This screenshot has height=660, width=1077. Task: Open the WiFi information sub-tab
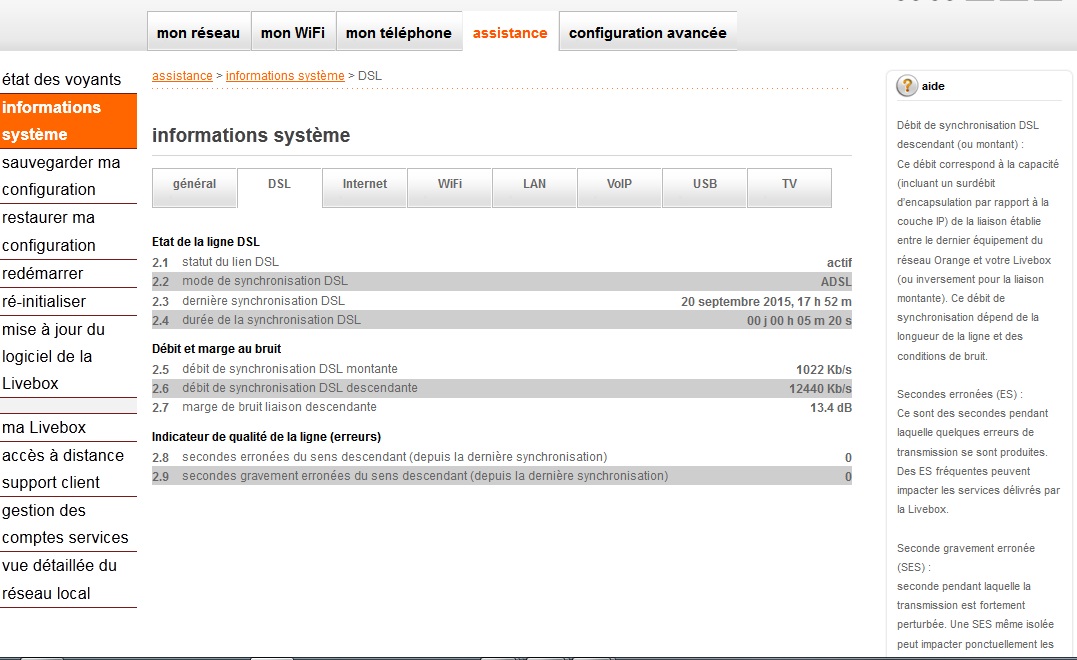[x=449, y=185]
